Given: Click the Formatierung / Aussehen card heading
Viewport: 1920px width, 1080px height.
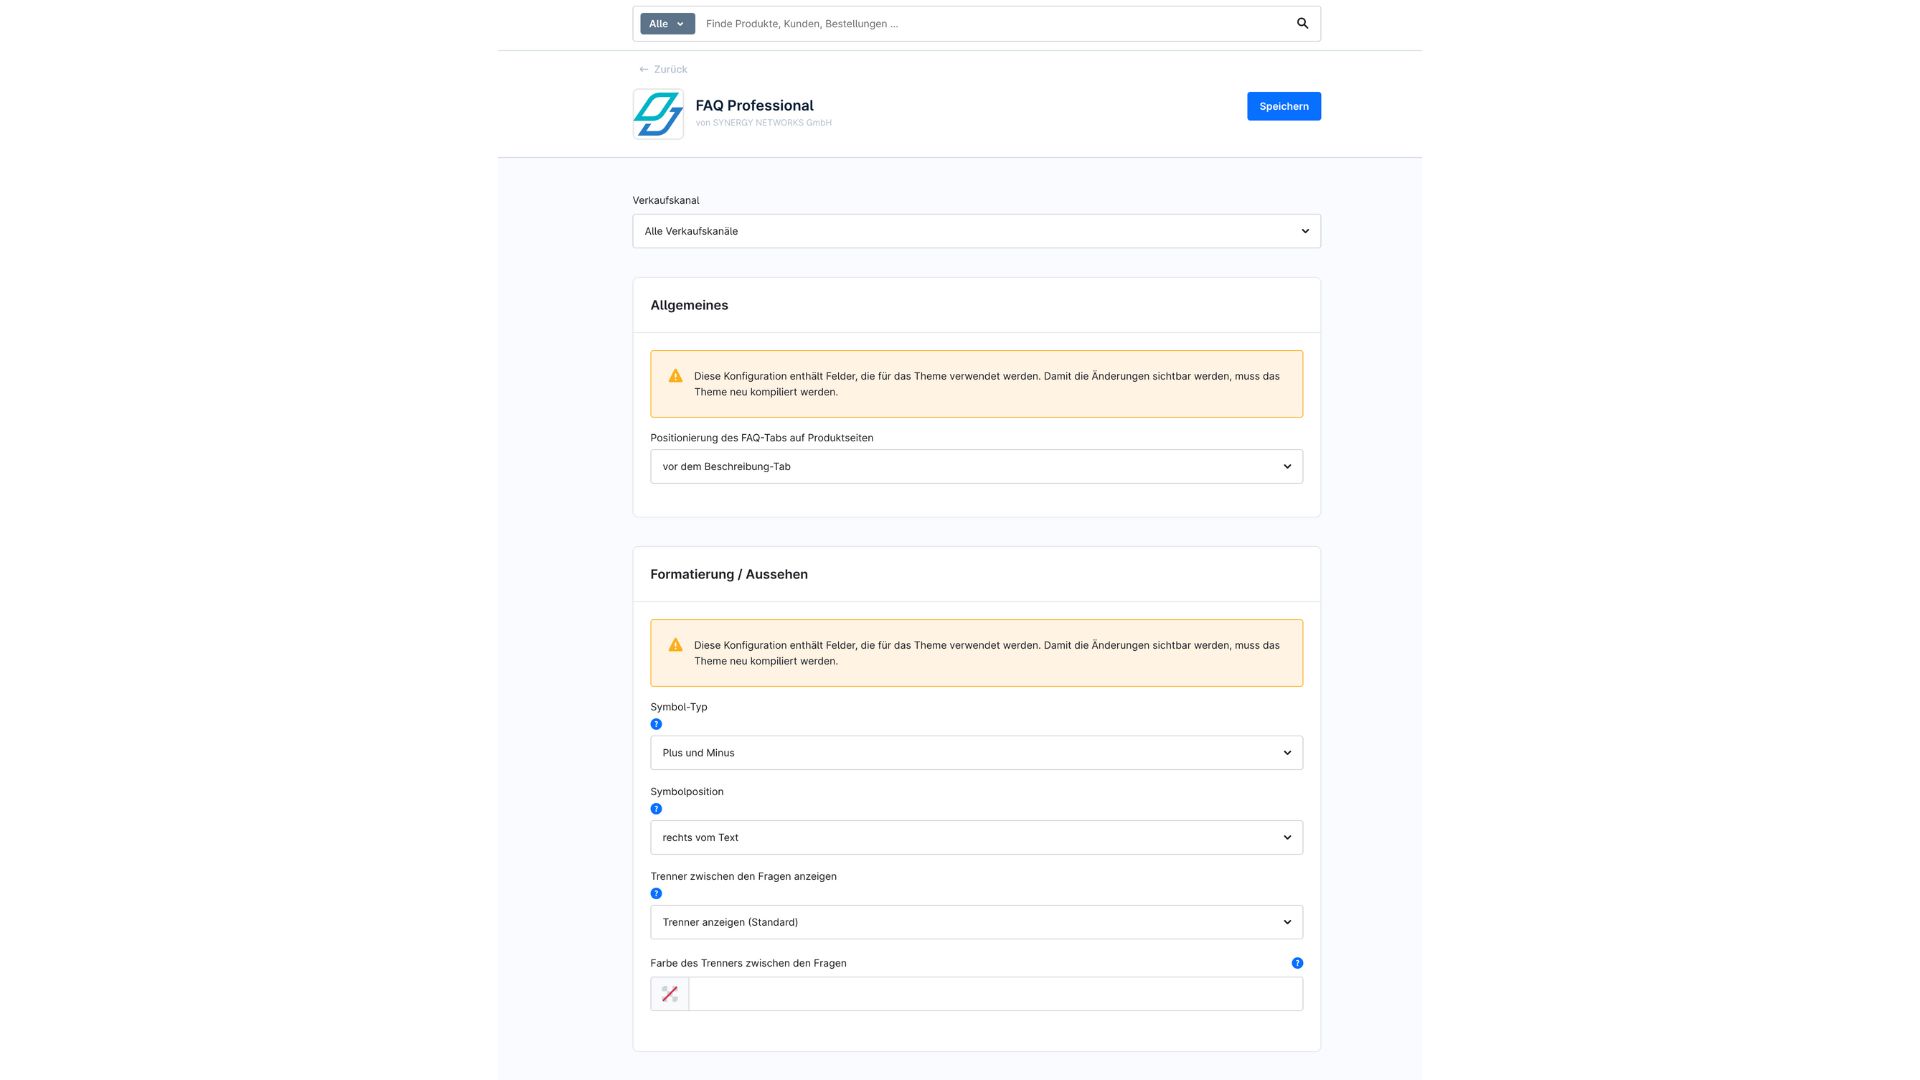Looking at the screenshot, I should pyautogui.click(x=729, y=574).
